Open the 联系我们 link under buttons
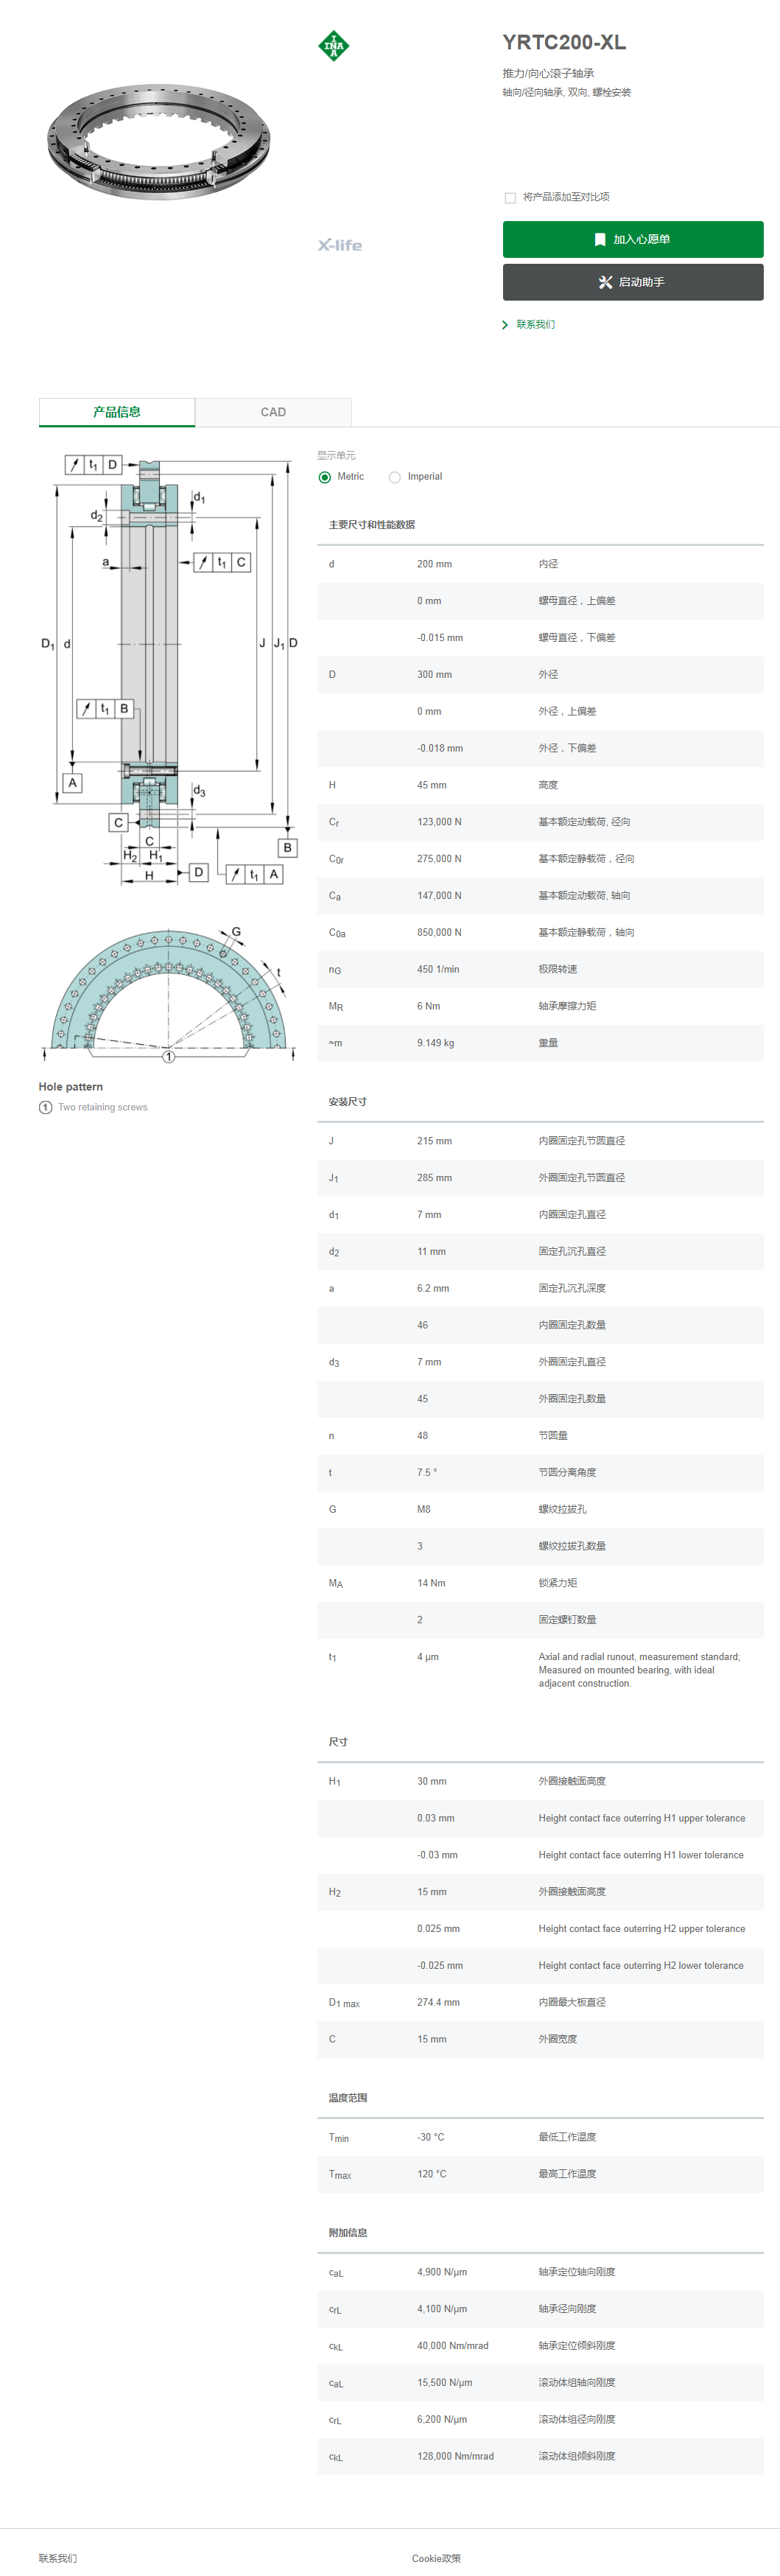The image size is (780, 2576). [x=536, y=325]
